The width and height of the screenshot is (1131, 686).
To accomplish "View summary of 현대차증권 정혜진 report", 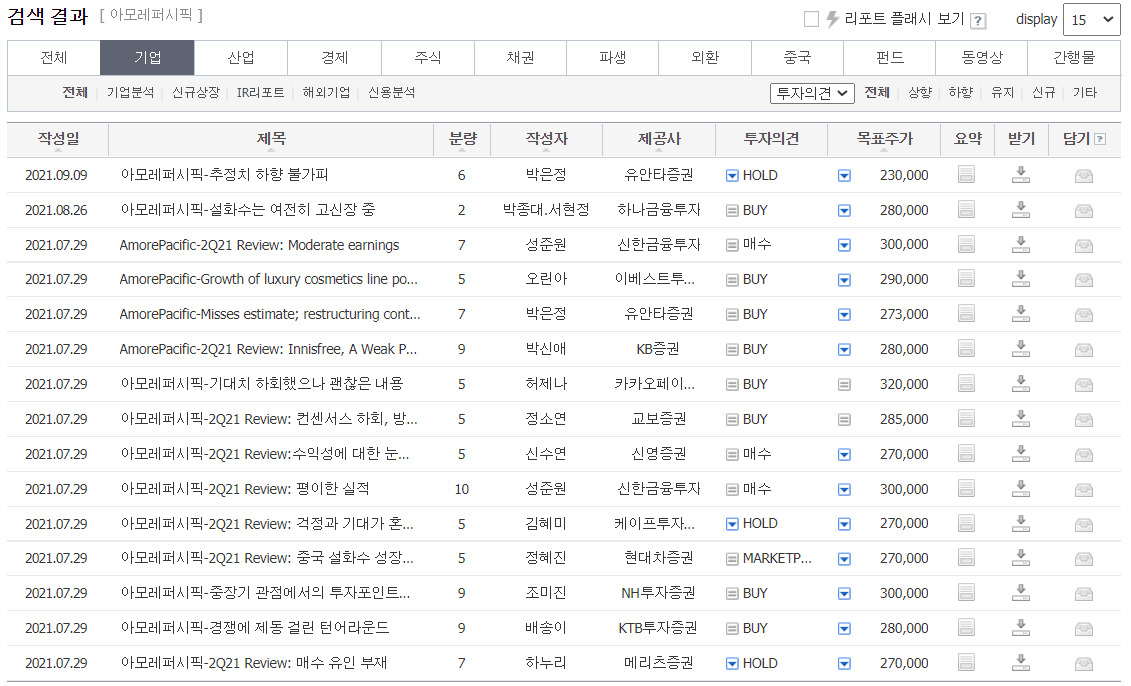I will [x=966, y=558].
